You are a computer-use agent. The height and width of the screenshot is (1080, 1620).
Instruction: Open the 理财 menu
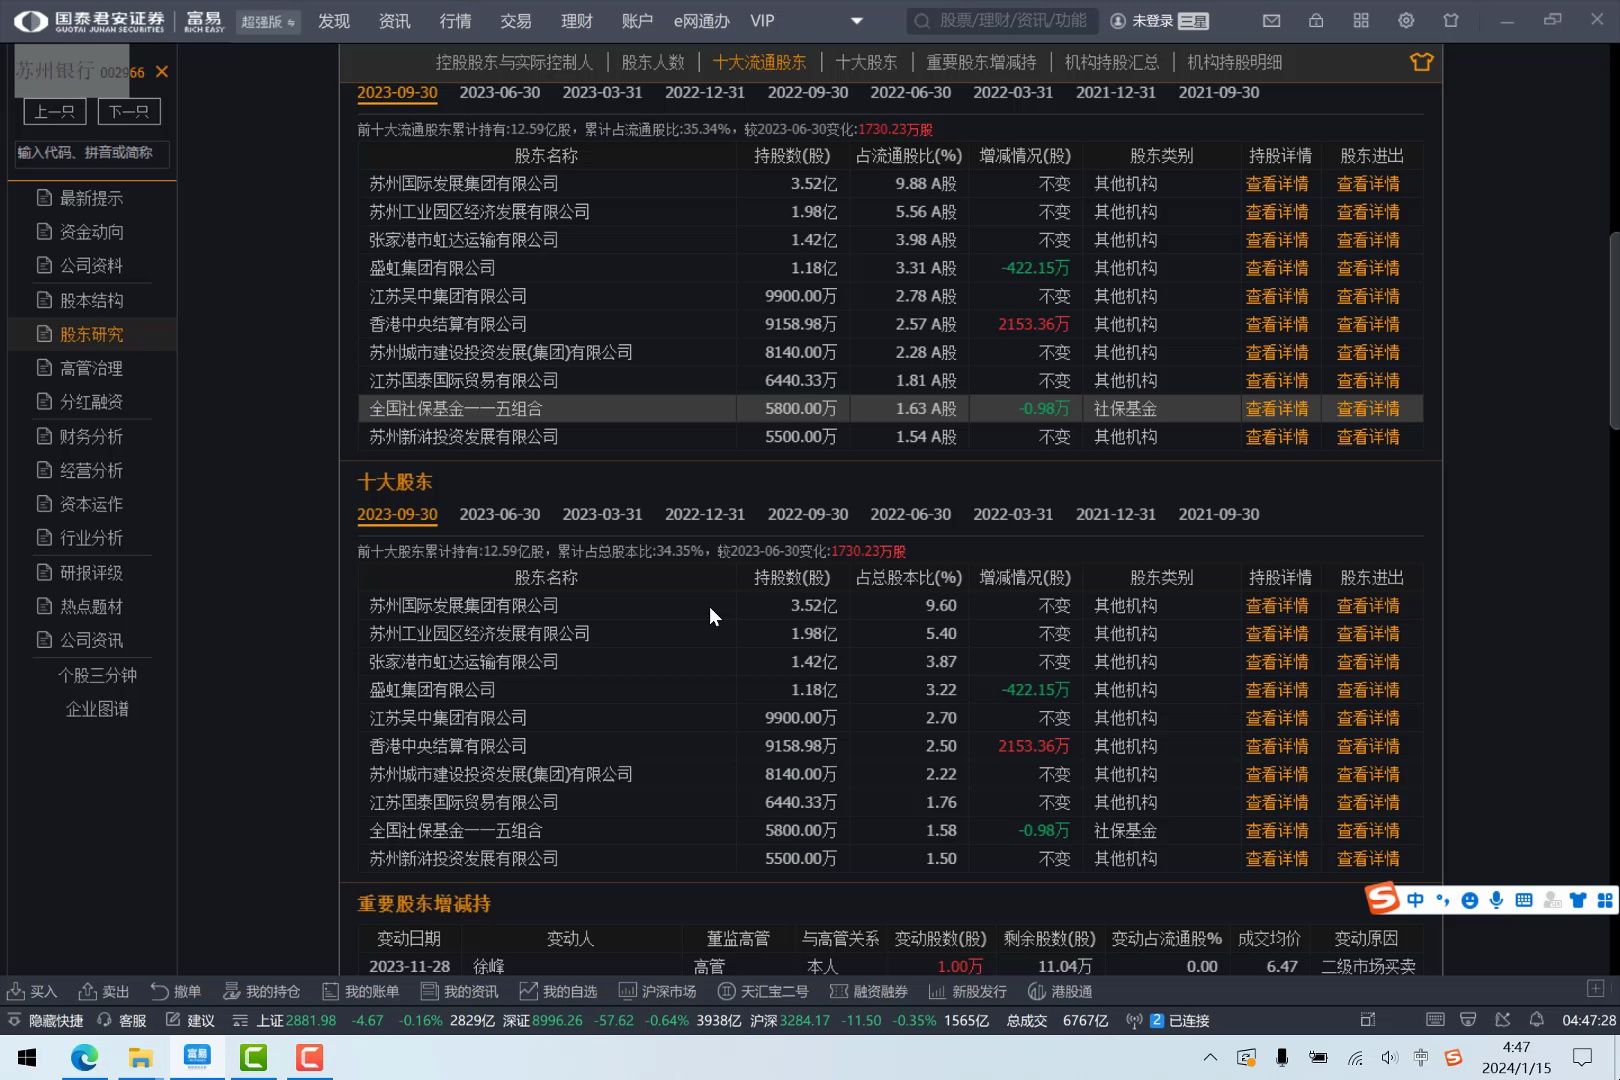point(577,21)
